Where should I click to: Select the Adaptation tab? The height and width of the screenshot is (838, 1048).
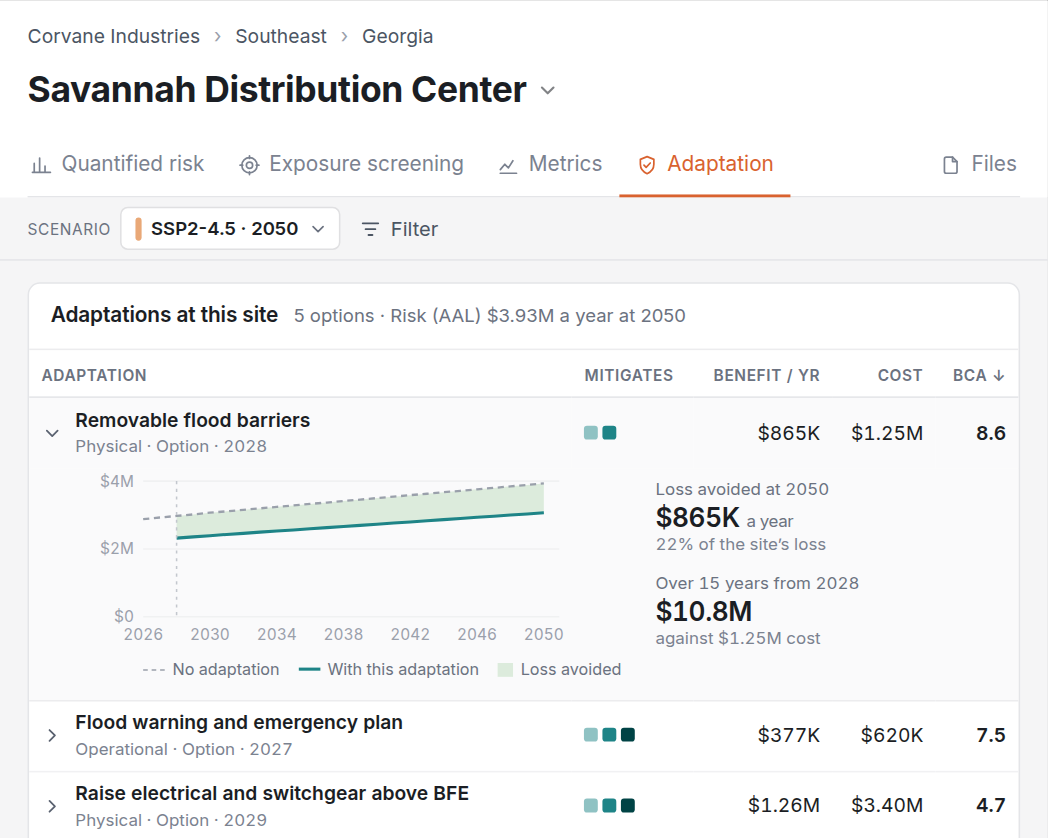[x=705, y=164]
